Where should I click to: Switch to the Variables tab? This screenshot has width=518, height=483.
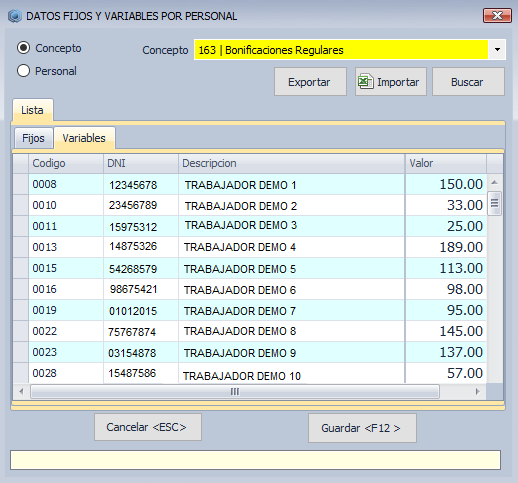(x=84, y=138)
